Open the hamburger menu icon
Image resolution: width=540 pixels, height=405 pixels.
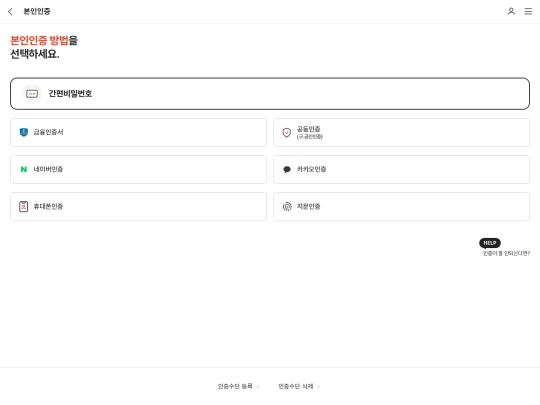[x=528, y=11]
